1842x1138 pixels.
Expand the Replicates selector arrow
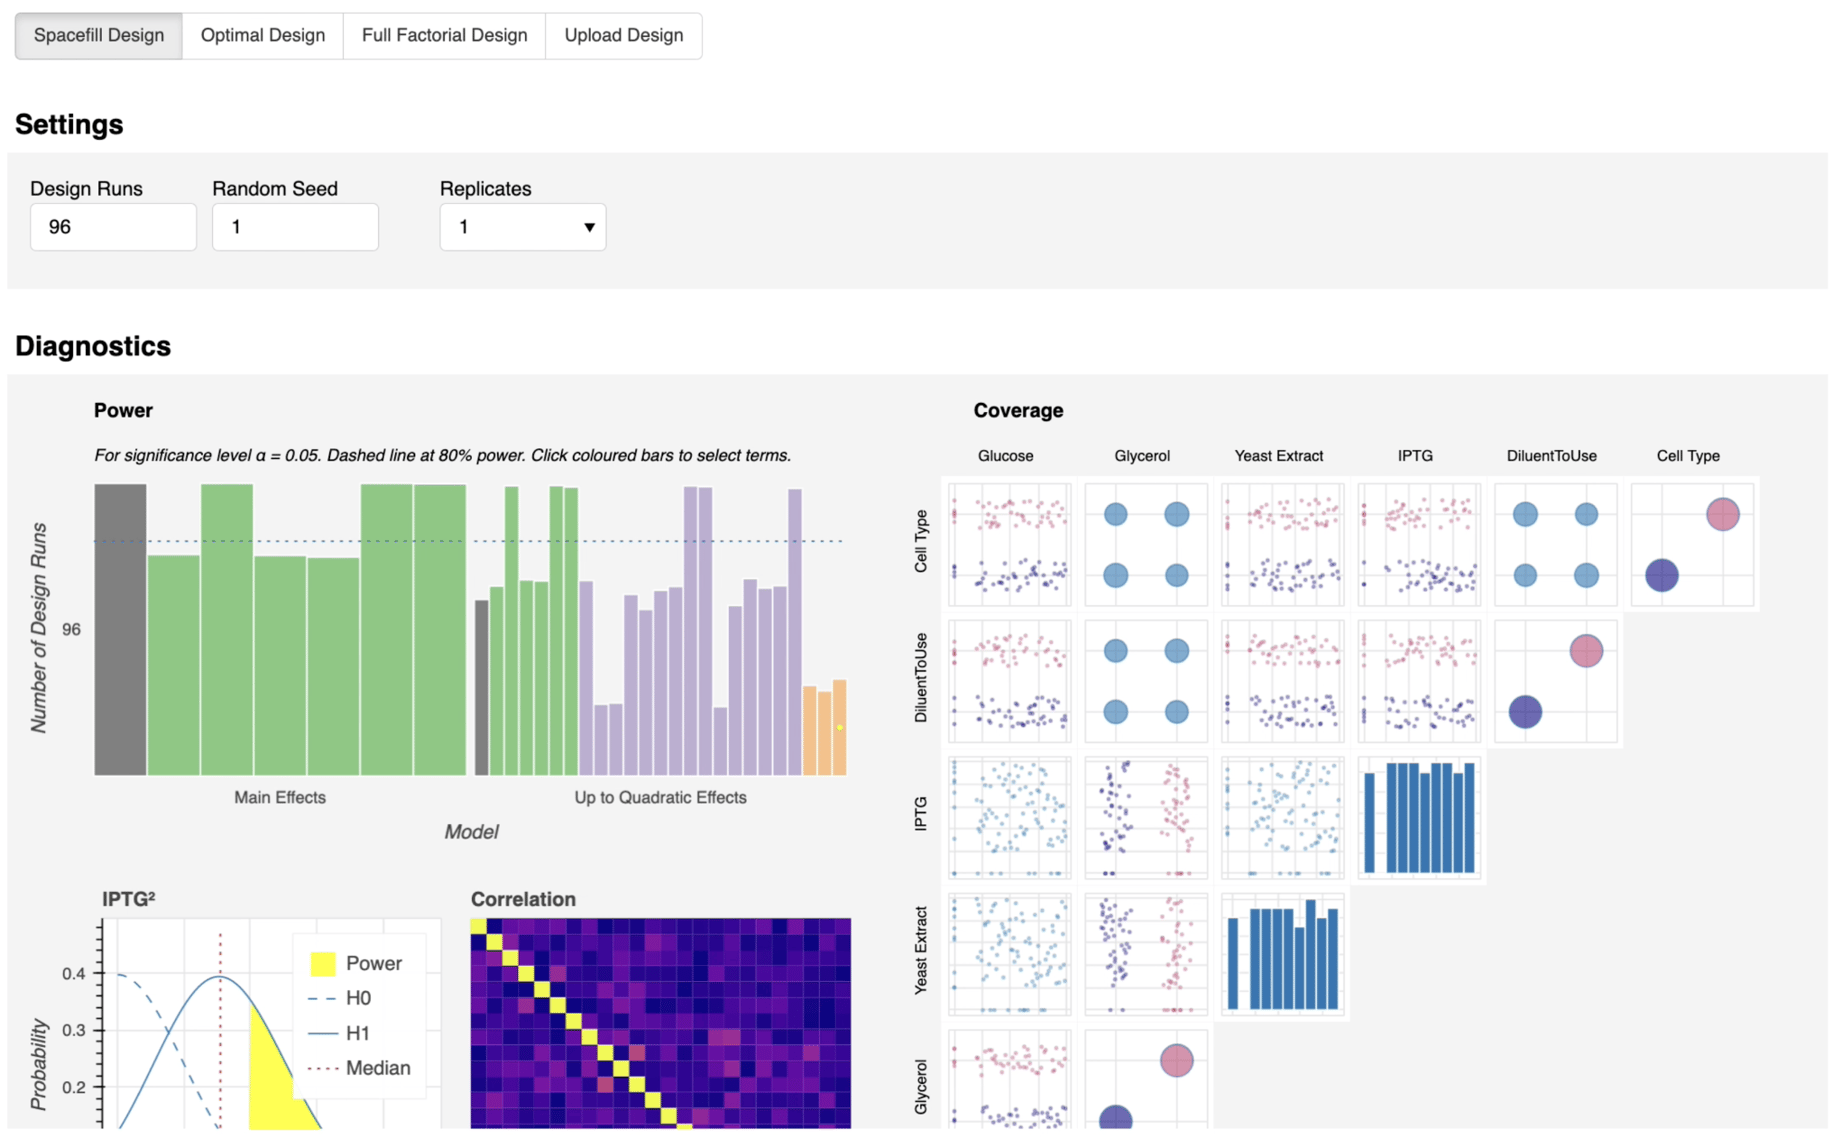(x=590, y=227)
